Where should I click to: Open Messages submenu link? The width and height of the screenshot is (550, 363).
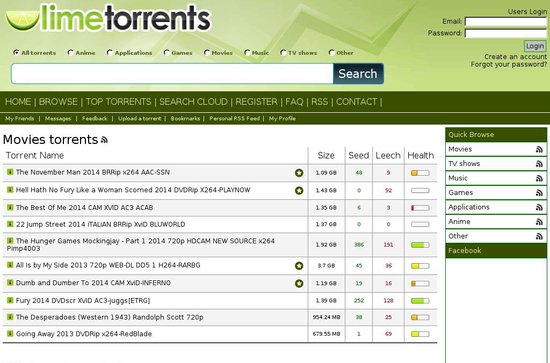point(58,119)
